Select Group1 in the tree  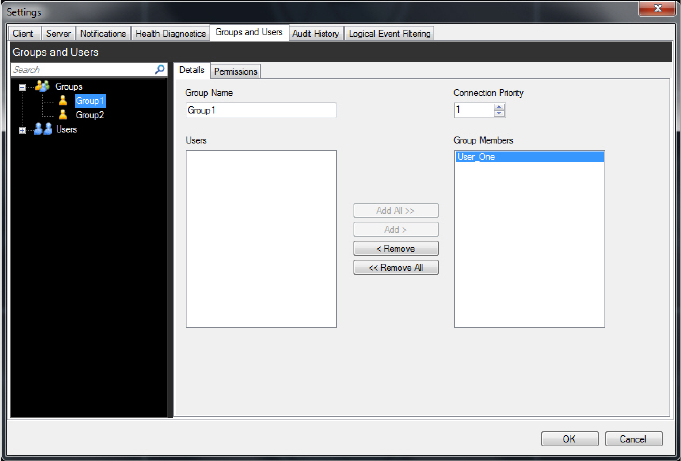(90, 101)
